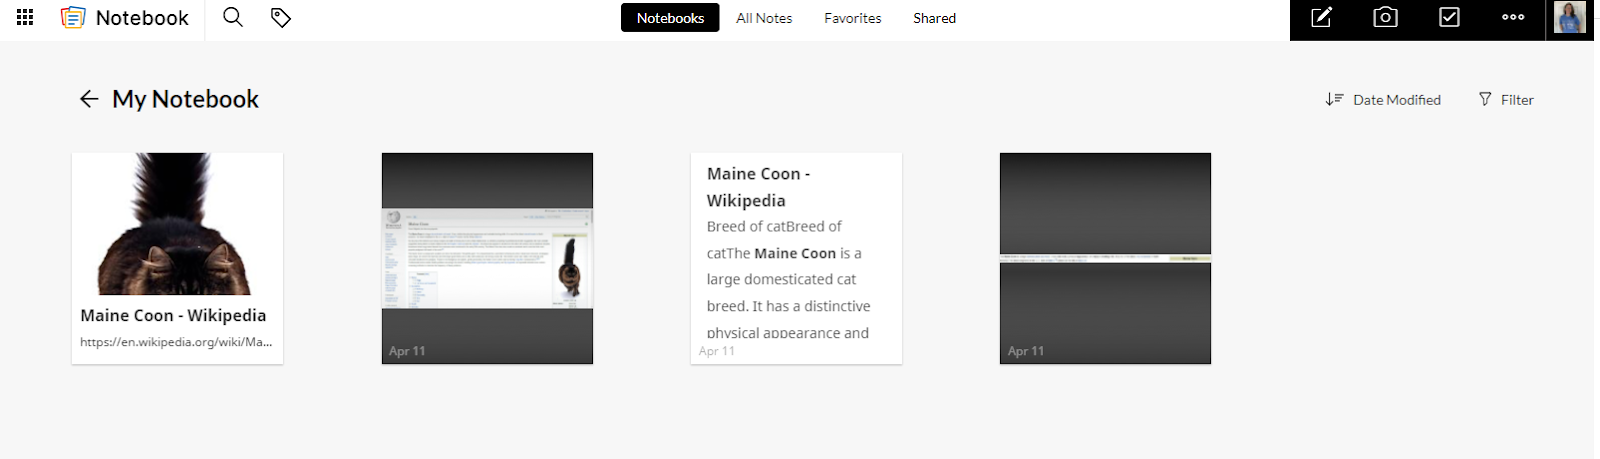Click the Maine Coon - Wikipedia bookmark title
1600x459 pixels.
(x=173, y=315)
